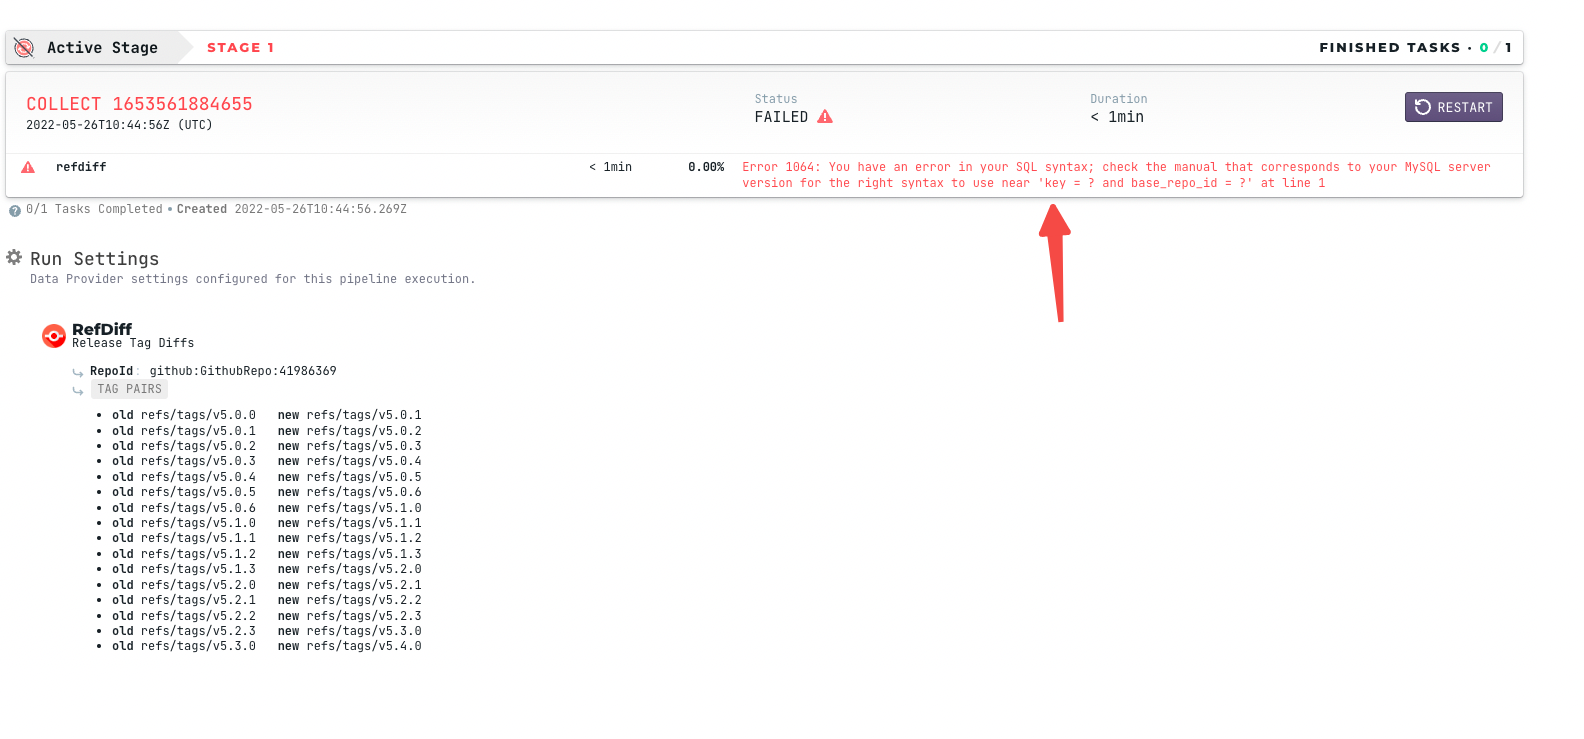Click the FINISHED TASKS counter

pyautogui.click(x=1415, y=48)
